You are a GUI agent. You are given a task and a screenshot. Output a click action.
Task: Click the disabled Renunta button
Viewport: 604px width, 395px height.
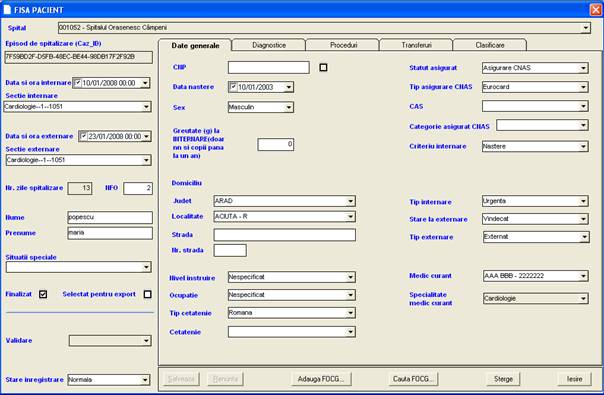click(225, 379)
